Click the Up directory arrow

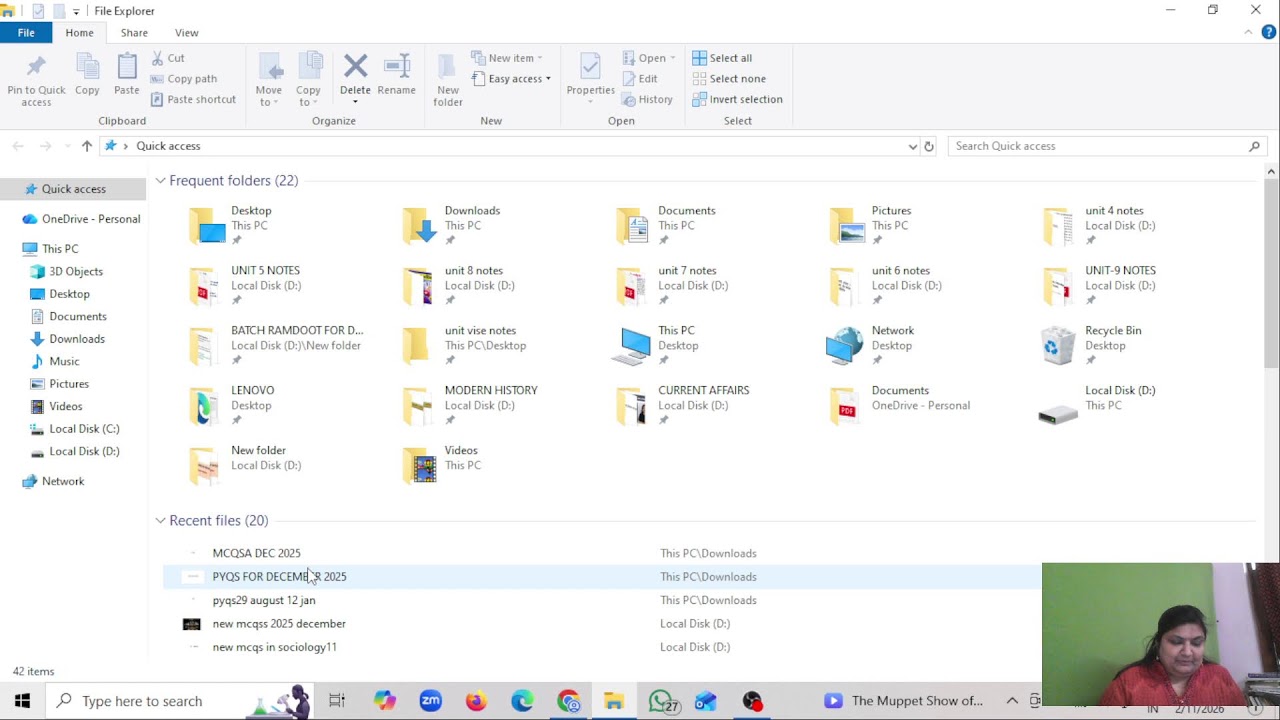coord(87,146)
